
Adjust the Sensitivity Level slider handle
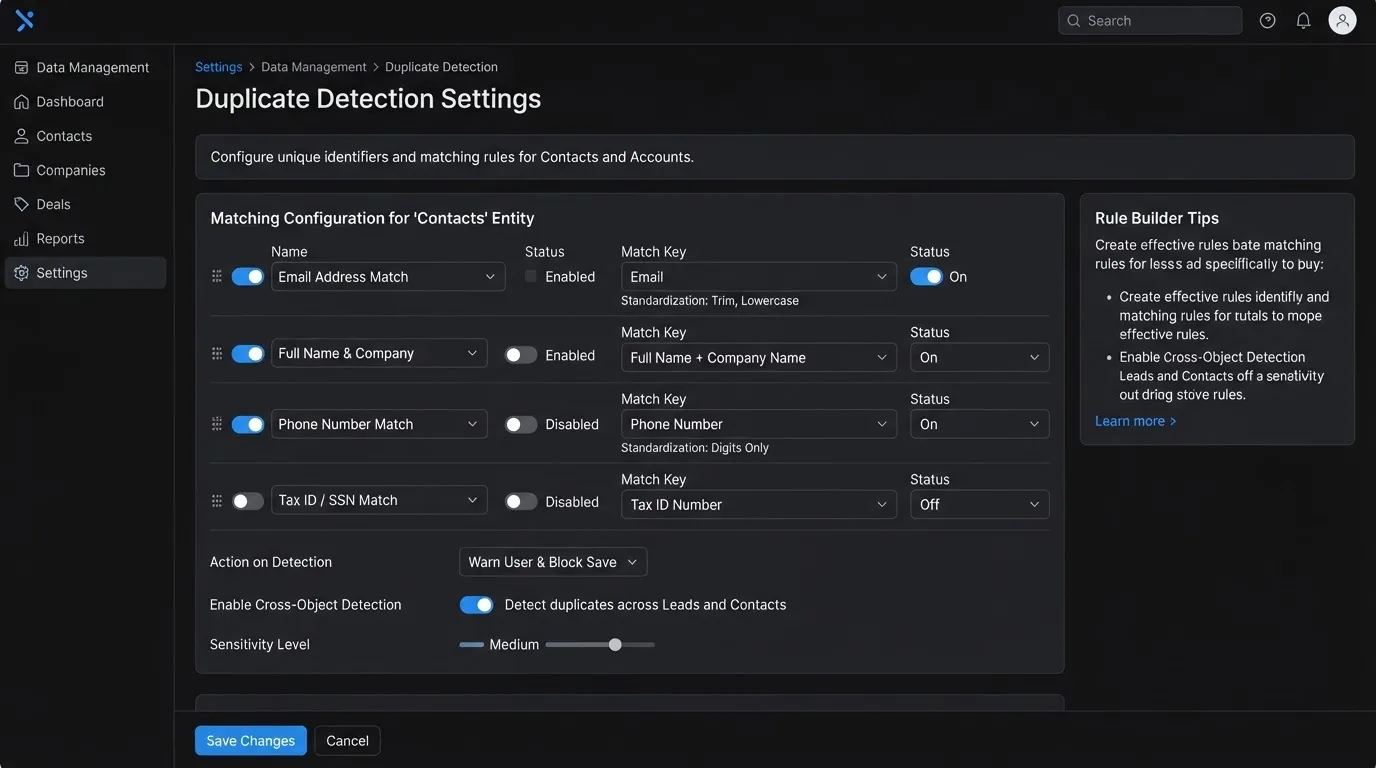click(x=615, y=645)
